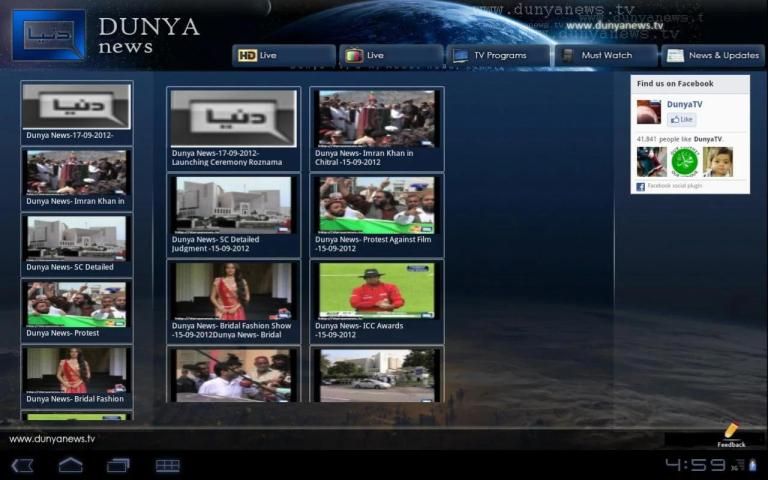The height and width of the screenshot is (480, 768).
Task: Tap the grid menu icon in navigation bar
Action: (167, 465)
